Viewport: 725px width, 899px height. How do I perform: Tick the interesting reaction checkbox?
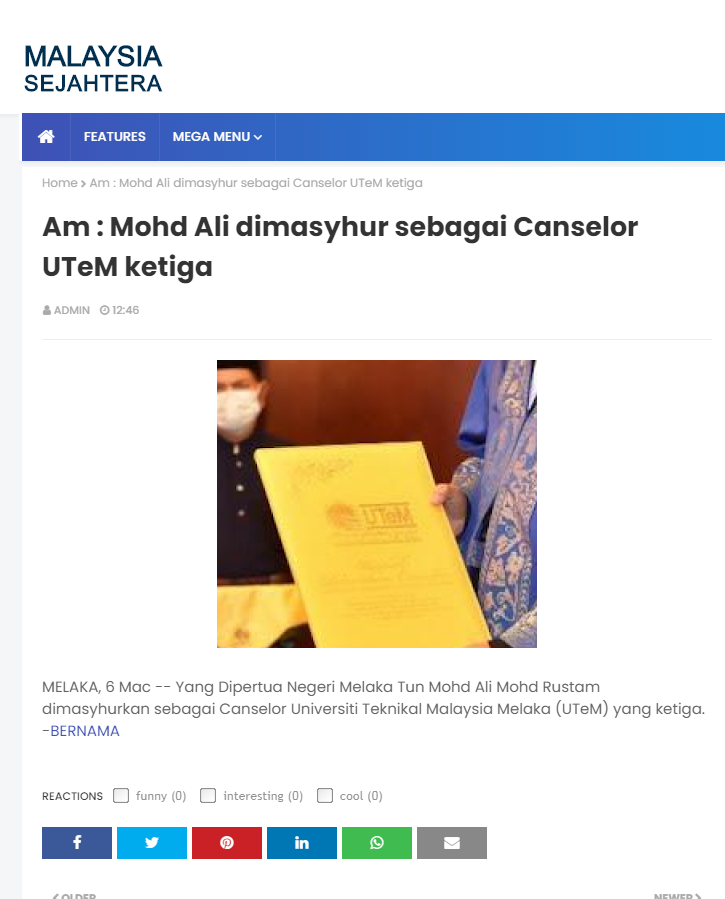[x=208, y=795]
